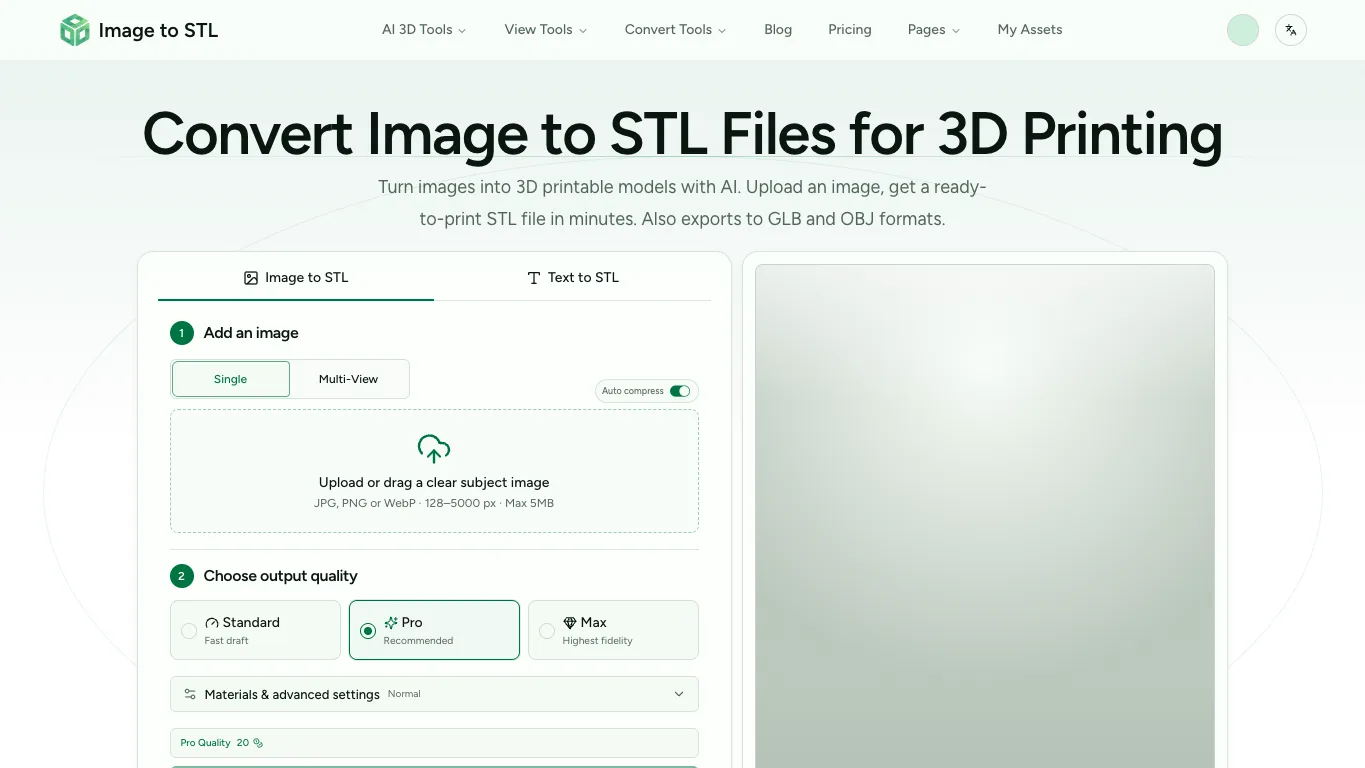This screenshot has height=768, width=1365.
Task: Click the "Choose output quality" step heading
Action: click(x=280, y=576)
